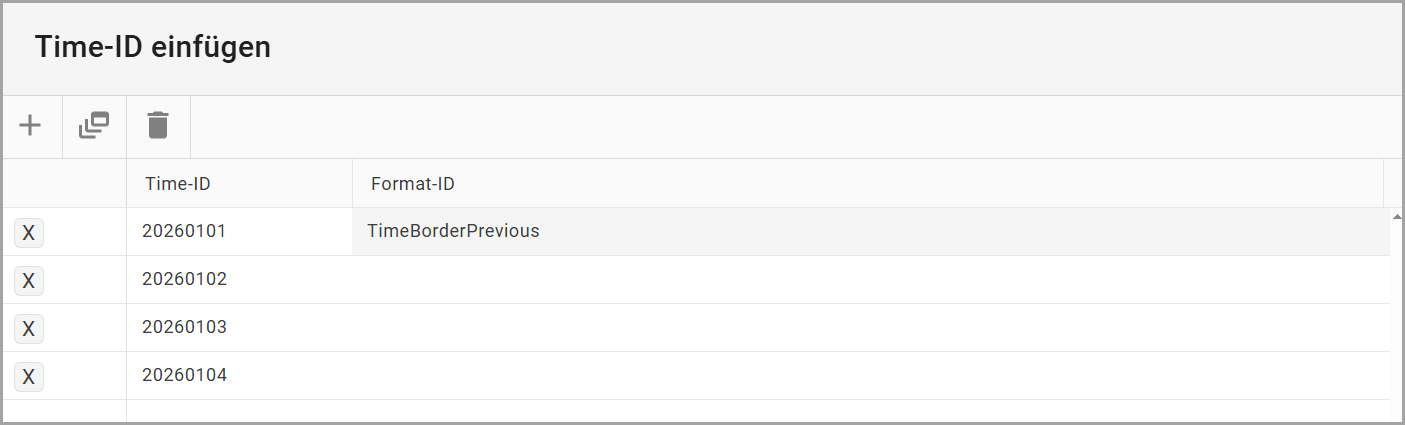Image resolution: width=1405 pixels, height=425 pixels.
Task: Click the table scrollbar up arrow
Action: click(1396, 215)
